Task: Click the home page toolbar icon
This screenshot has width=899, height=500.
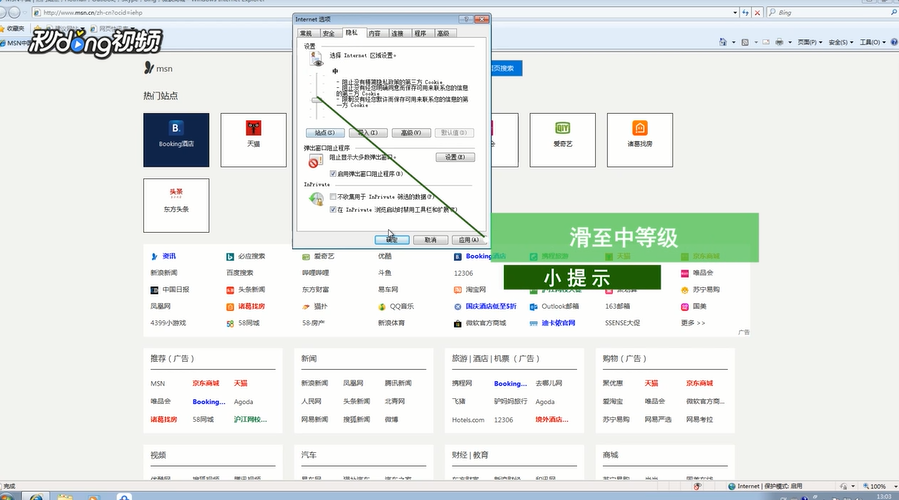Action: click(x=723, y=42)
